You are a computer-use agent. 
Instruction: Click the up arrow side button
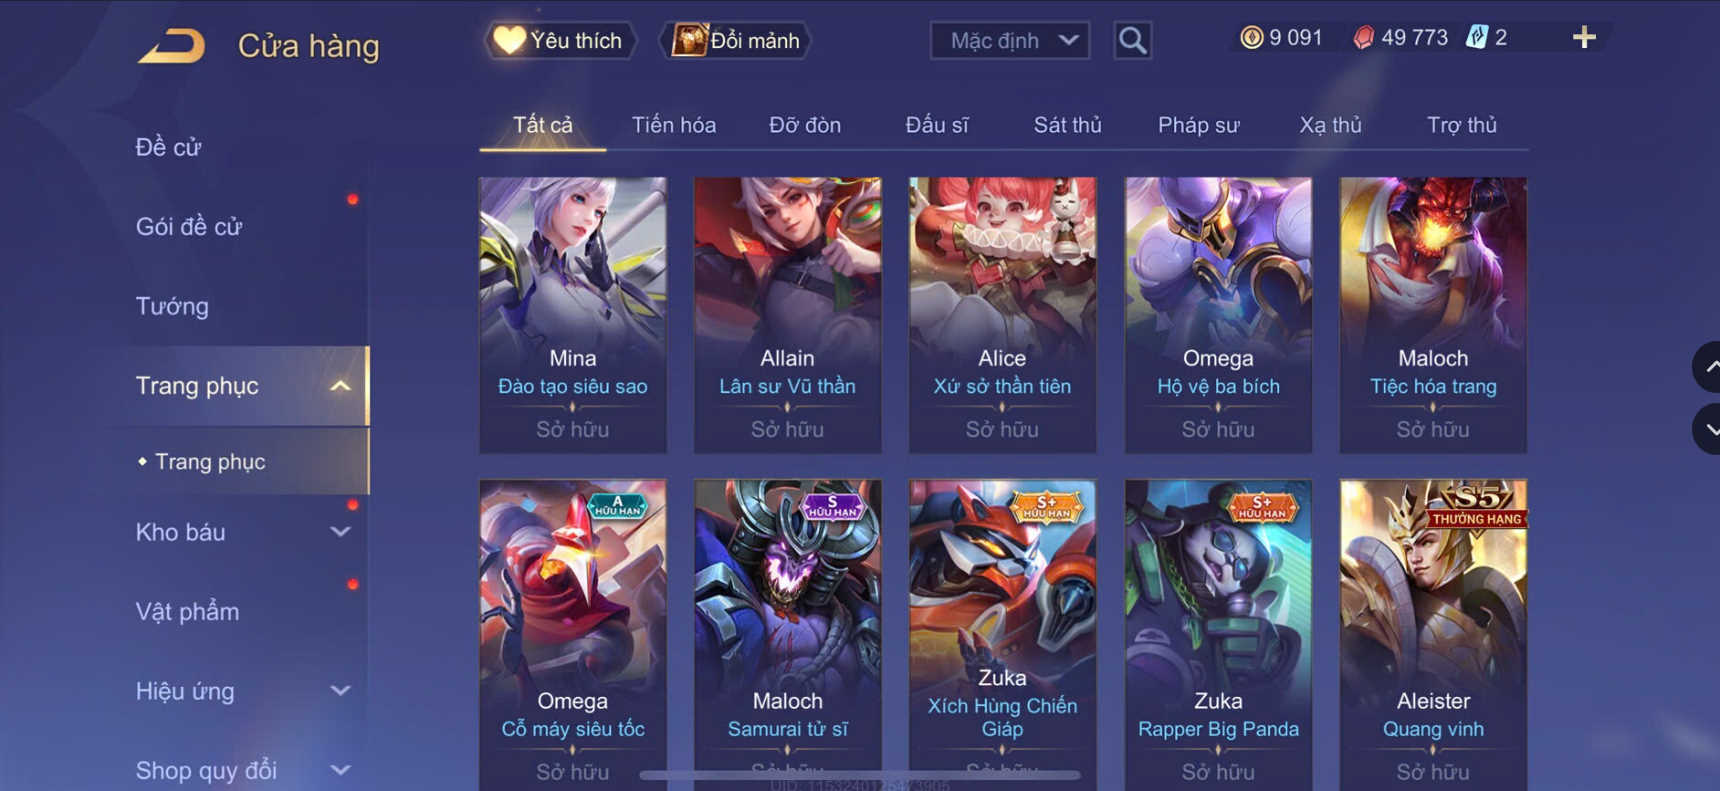(x=1708, y=367)
